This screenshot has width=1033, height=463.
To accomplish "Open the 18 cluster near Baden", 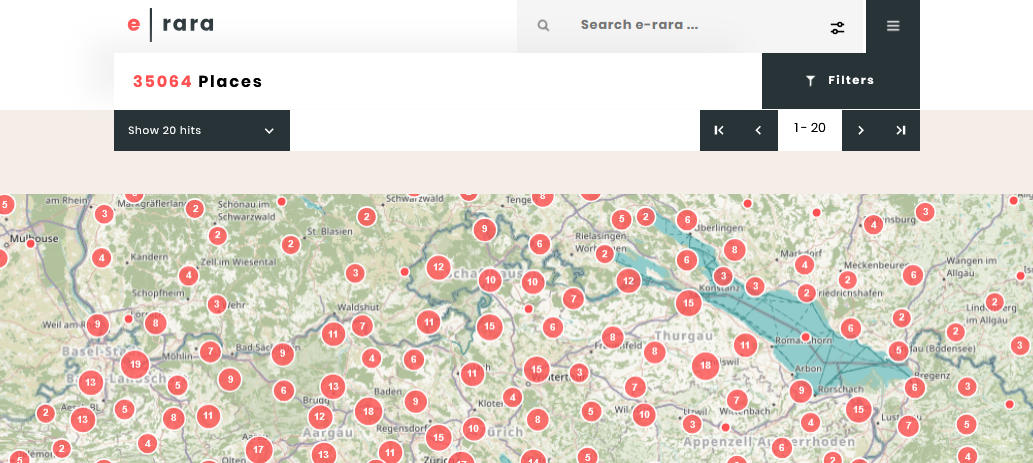I will [368, 412].
